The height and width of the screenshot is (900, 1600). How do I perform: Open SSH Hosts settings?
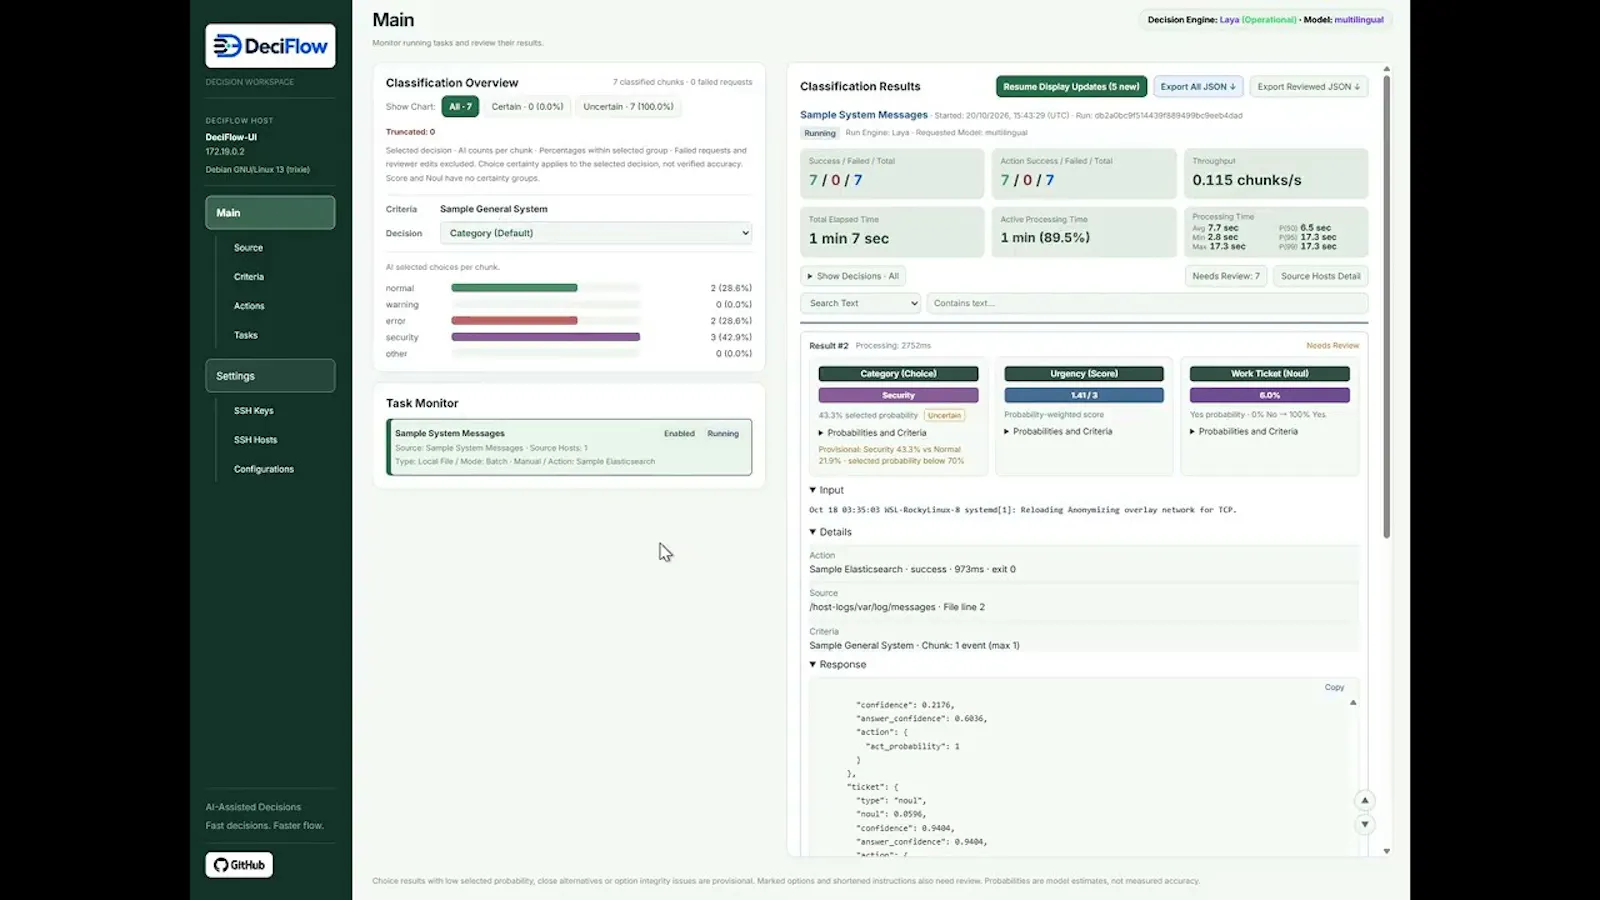(256, 440)
